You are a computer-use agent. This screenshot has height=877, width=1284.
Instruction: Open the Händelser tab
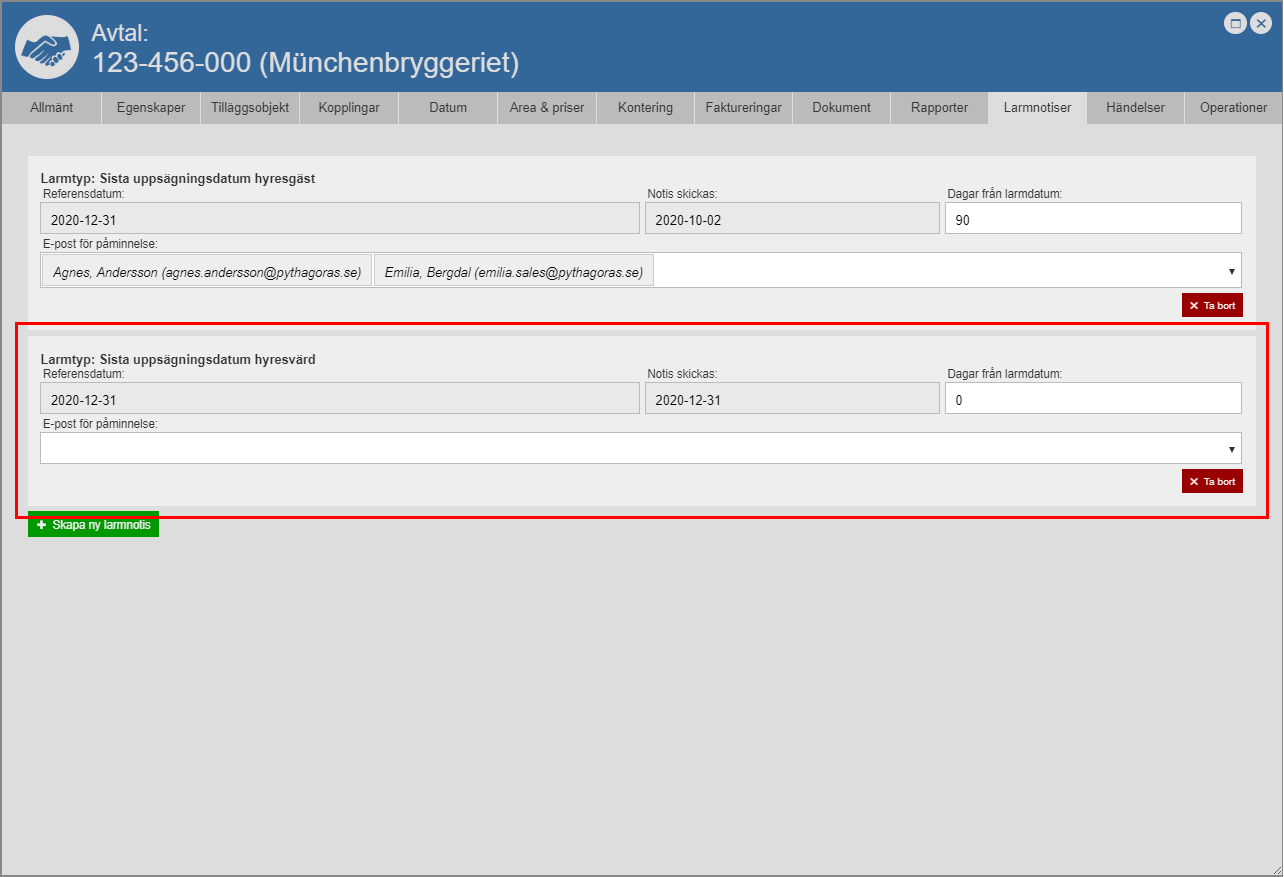[1135, 108]
